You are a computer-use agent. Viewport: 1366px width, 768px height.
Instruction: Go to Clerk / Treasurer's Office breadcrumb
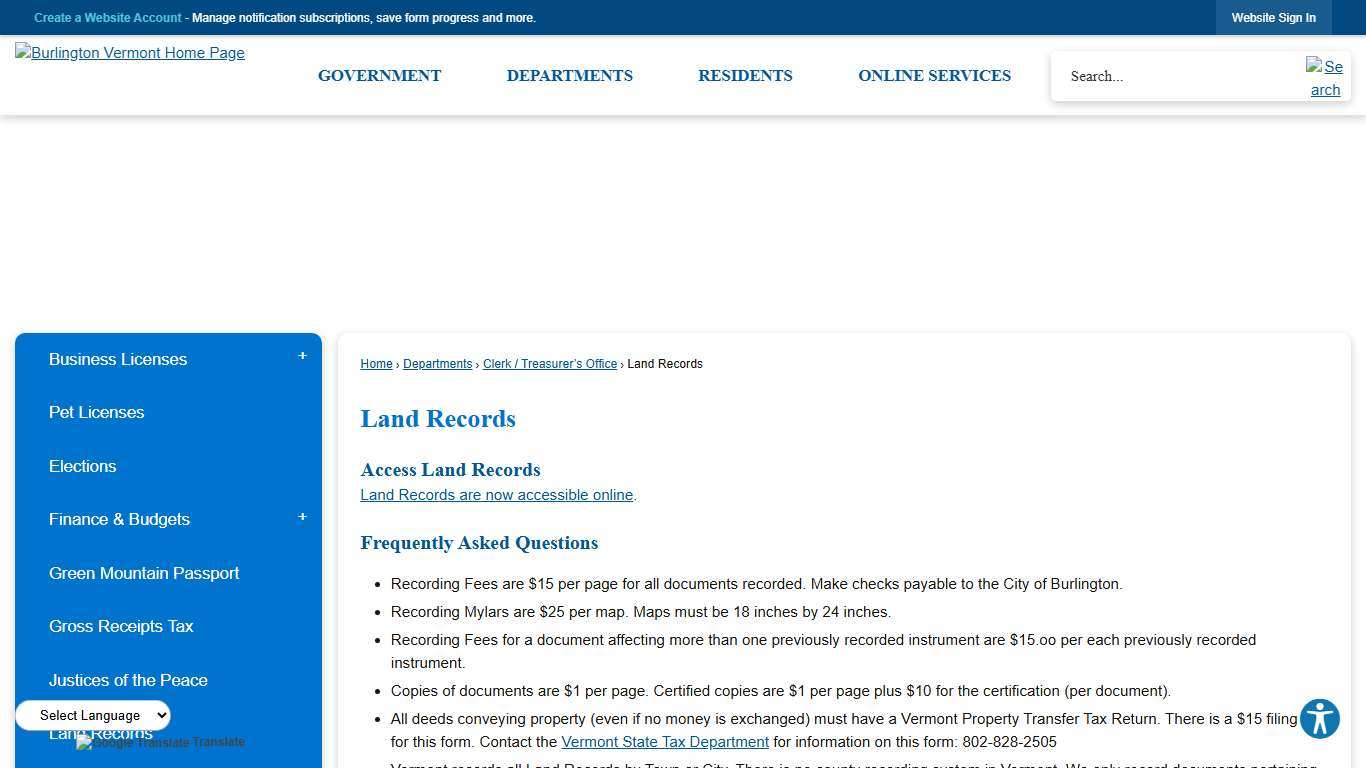(x=549, y=364)
